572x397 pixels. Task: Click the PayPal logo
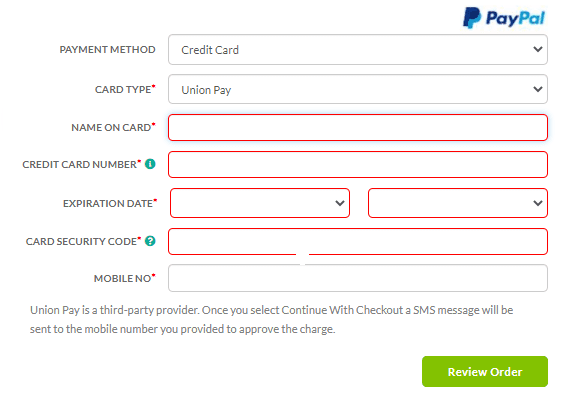pyautogui.click(x=504, y=17)
